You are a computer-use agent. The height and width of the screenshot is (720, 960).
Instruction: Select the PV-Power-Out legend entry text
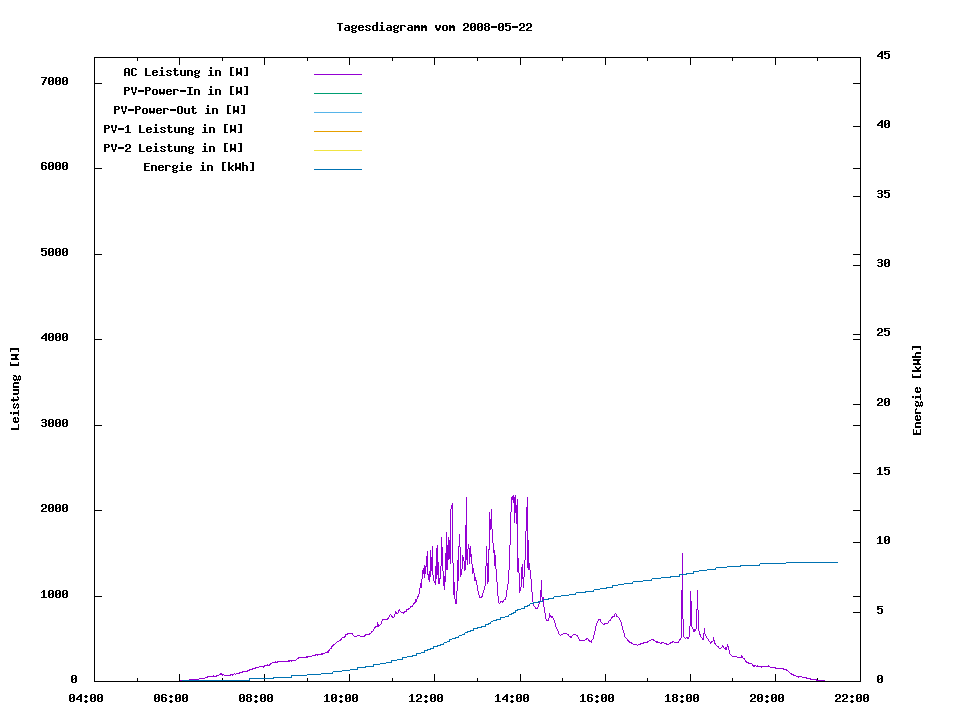click(x=180, y=110)
